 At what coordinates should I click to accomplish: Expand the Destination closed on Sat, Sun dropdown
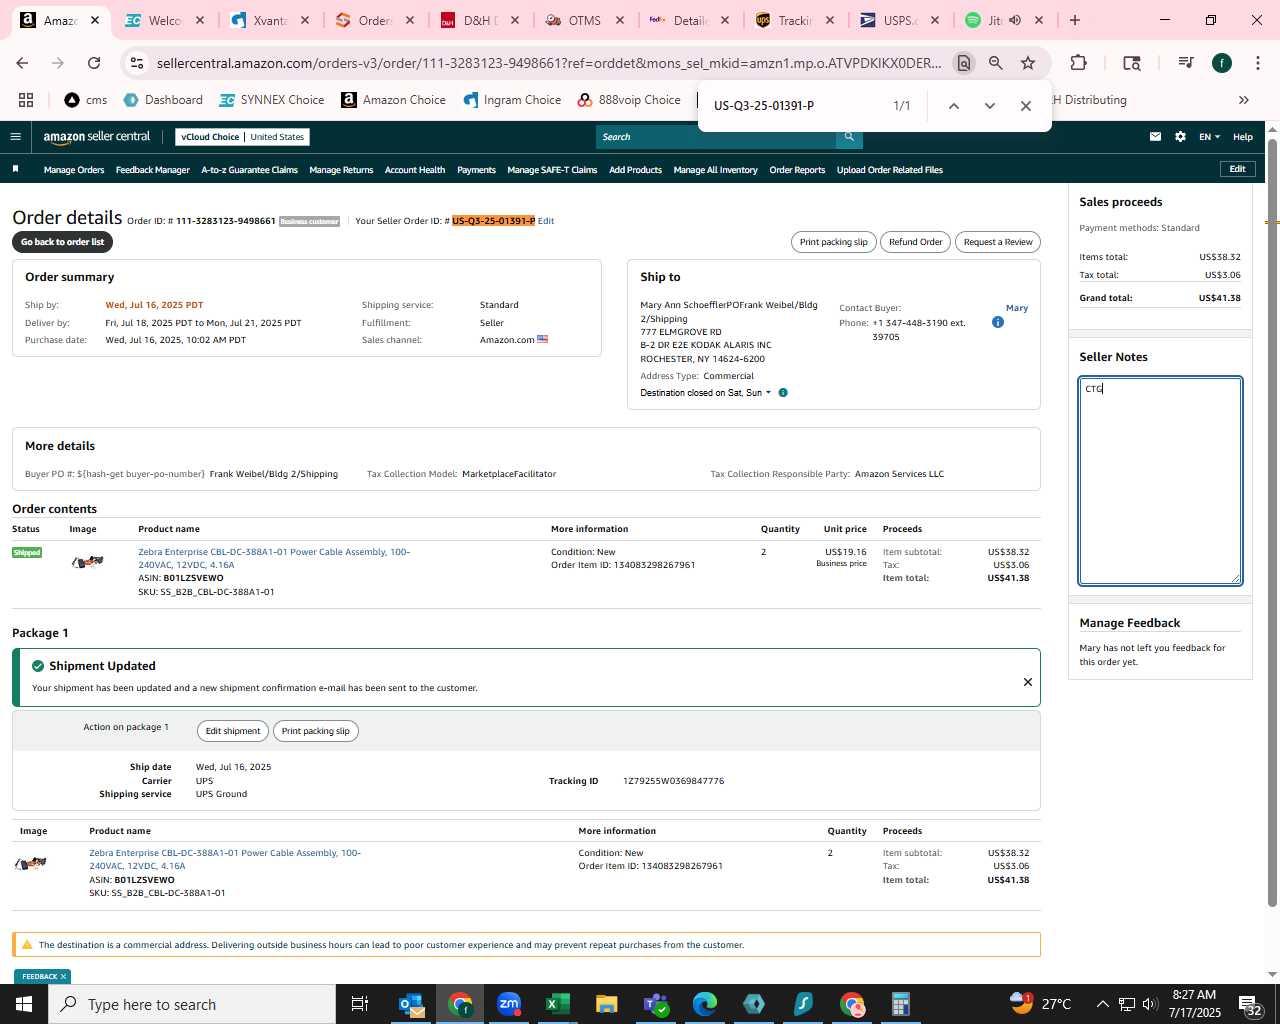706,393
